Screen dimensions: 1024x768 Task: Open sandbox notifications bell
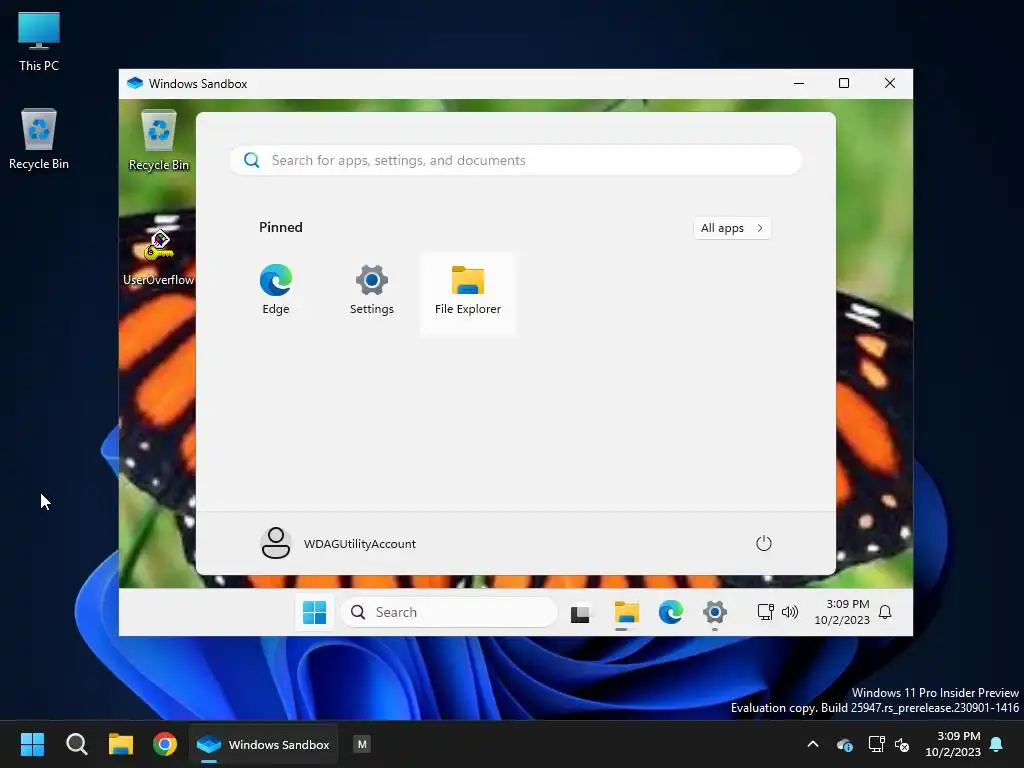(885, 612)
